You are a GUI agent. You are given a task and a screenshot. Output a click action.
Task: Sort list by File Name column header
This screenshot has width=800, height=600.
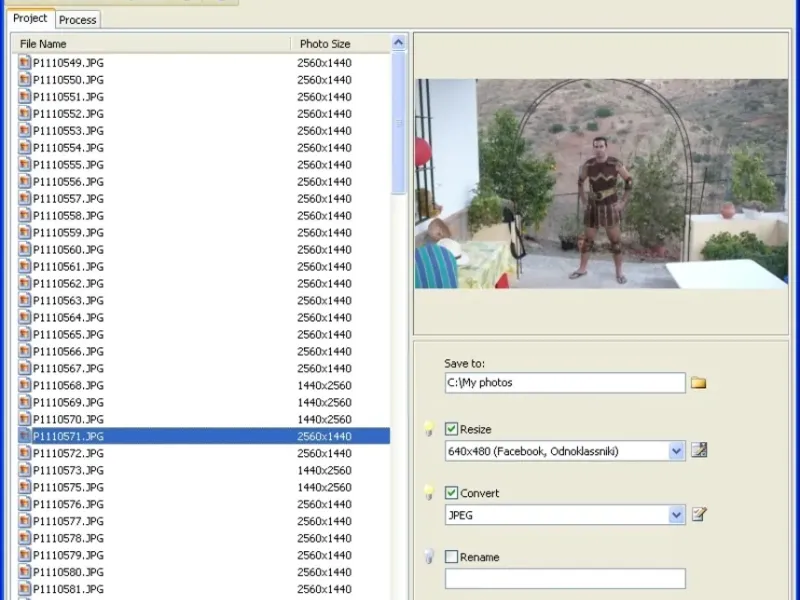click(x=150, y=44)
